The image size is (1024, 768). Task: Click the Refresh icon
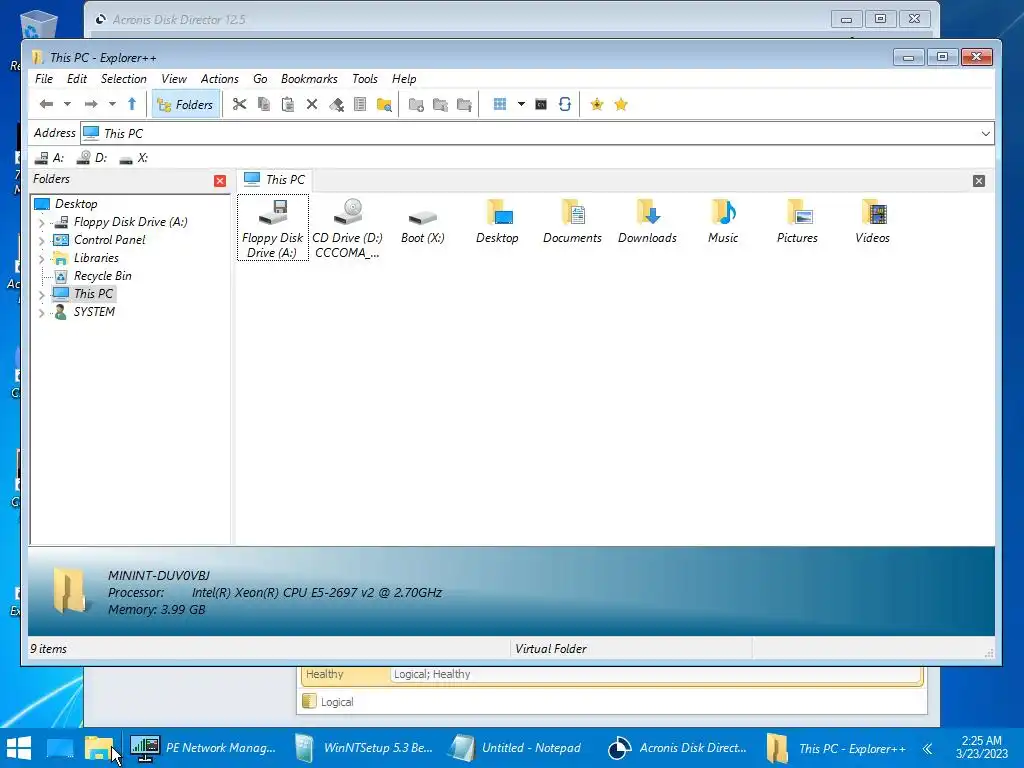[x=565, y=104]
